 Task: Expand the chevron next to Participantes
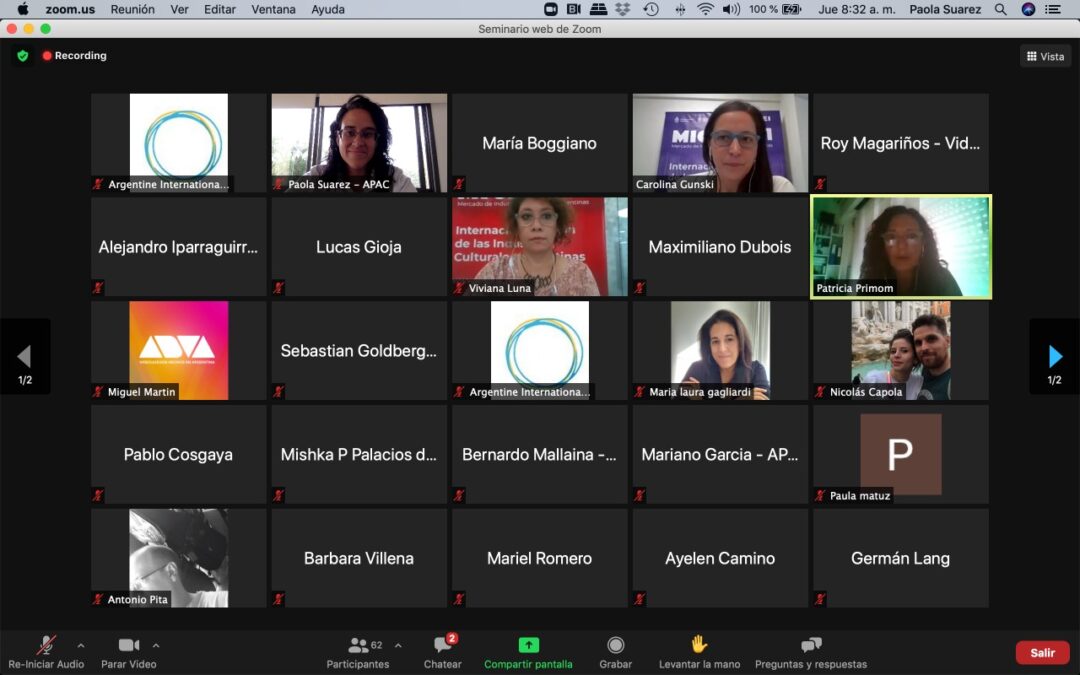pyautogui.click(x=398, y=645)
